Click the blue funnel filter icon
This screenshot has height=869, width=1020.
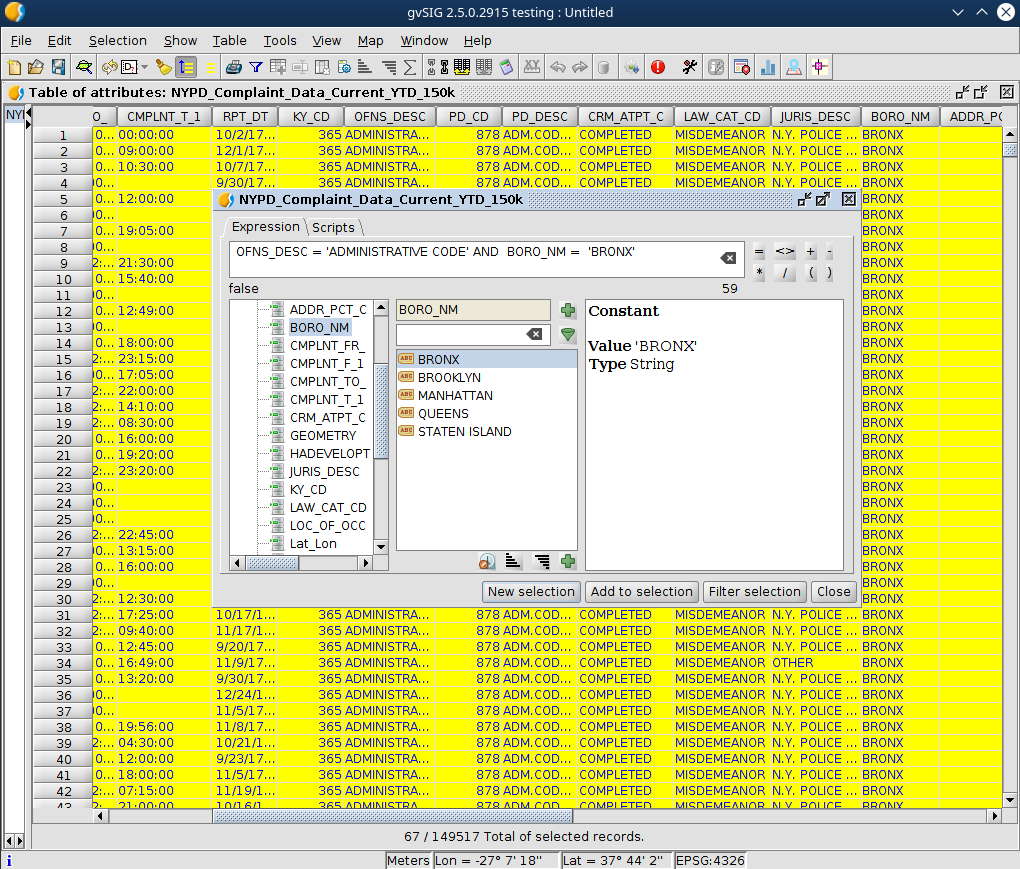tap(256, 67)
